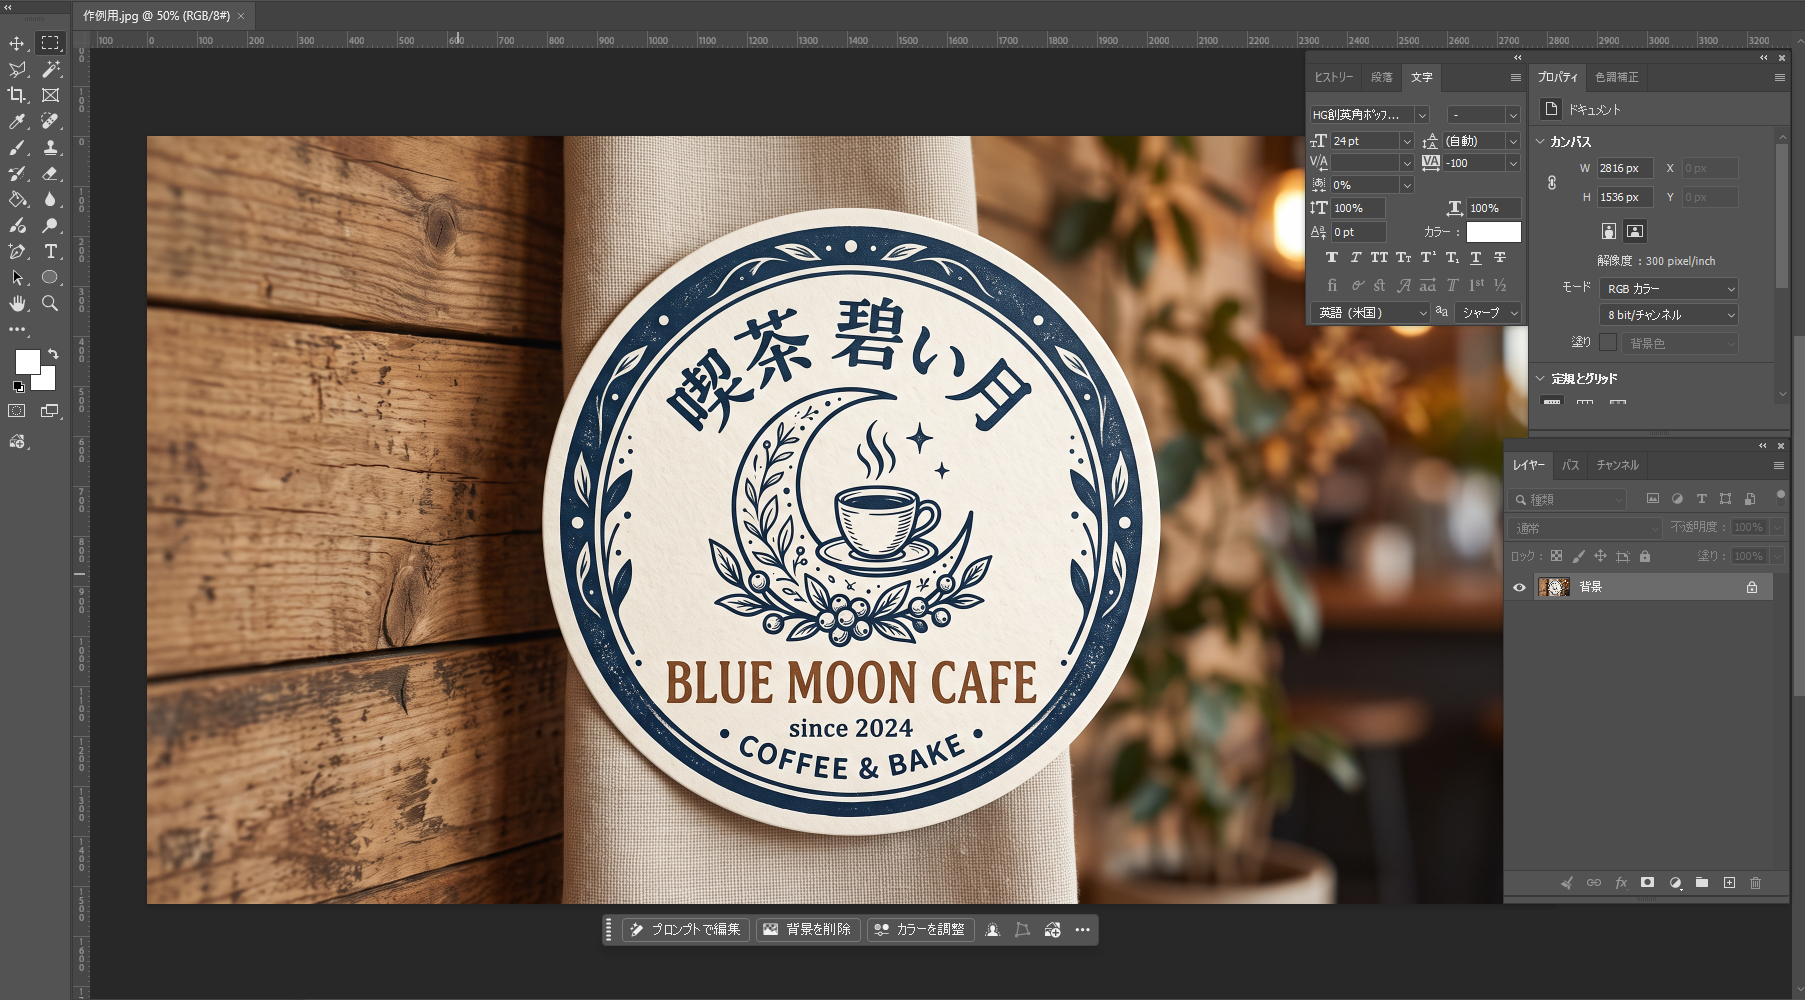Add a layer mask from Layers panel footer
Image resolution: width=1805 pixels, height=1000 pixels.
[x=1648, y=883]
